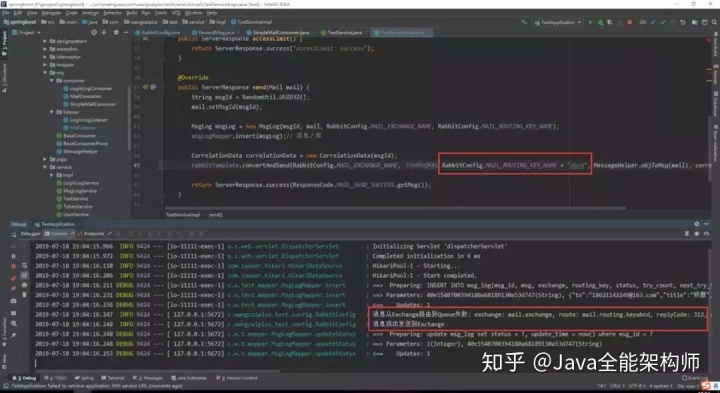Open the Refactor menu
Image resolution: width=720 pixels, height=393 pixels.
coord(112,13)
